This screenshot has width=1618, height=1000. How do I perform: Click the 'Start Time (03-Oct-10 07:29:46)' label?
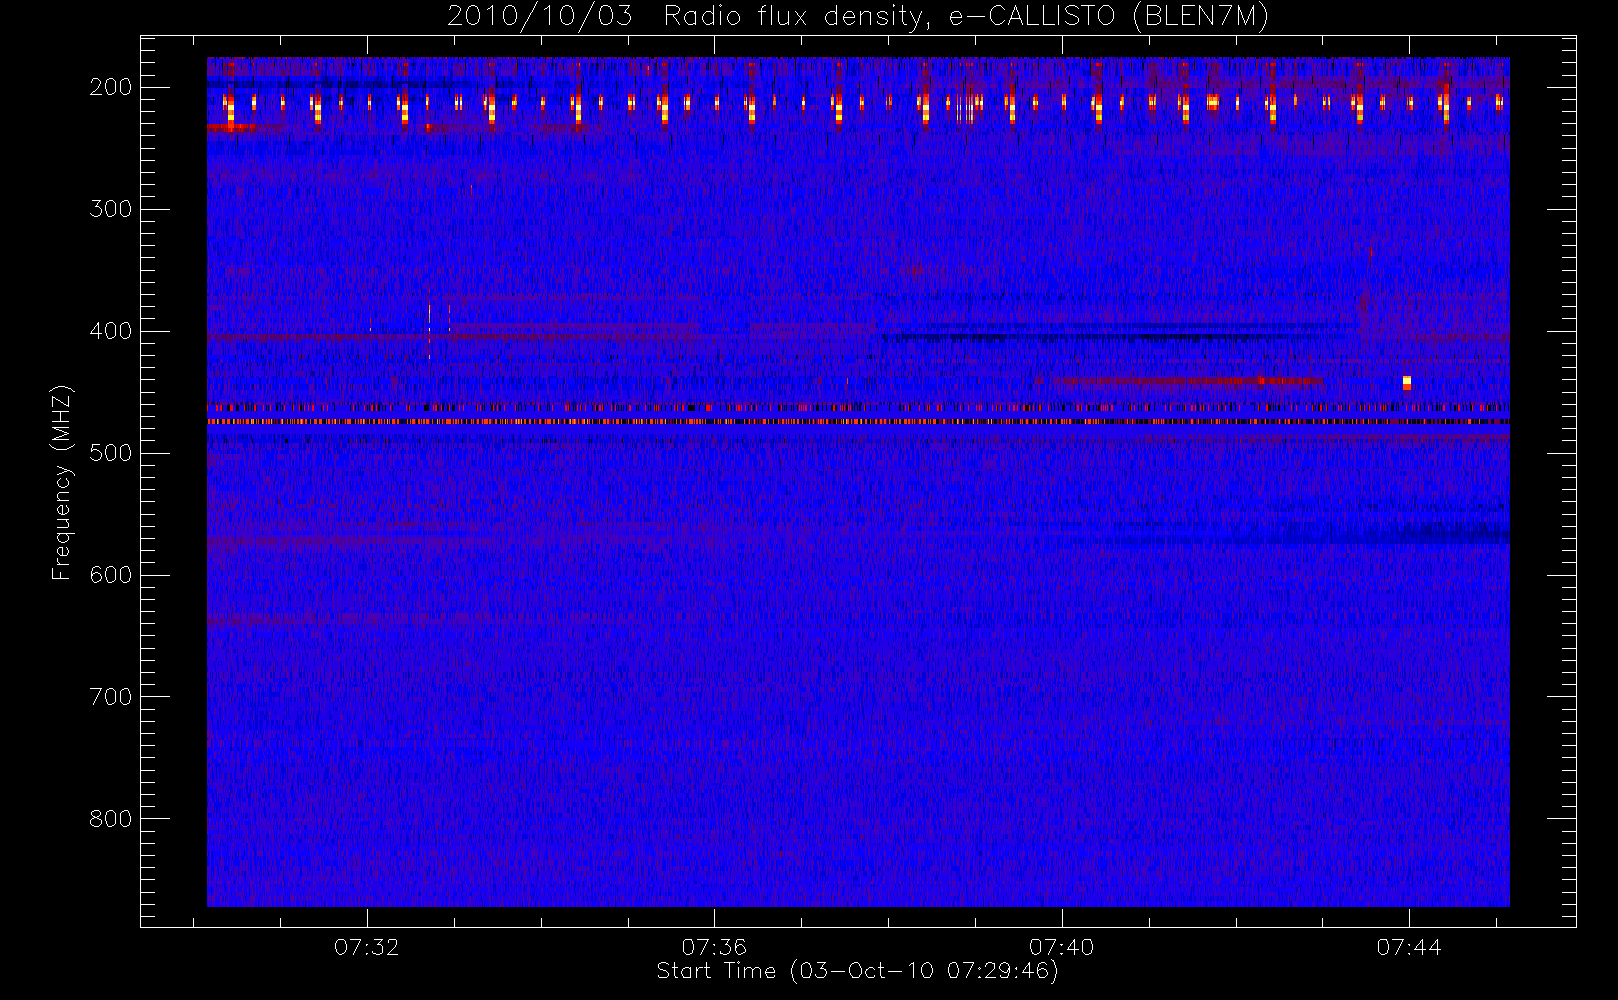(x=857, y=971)
